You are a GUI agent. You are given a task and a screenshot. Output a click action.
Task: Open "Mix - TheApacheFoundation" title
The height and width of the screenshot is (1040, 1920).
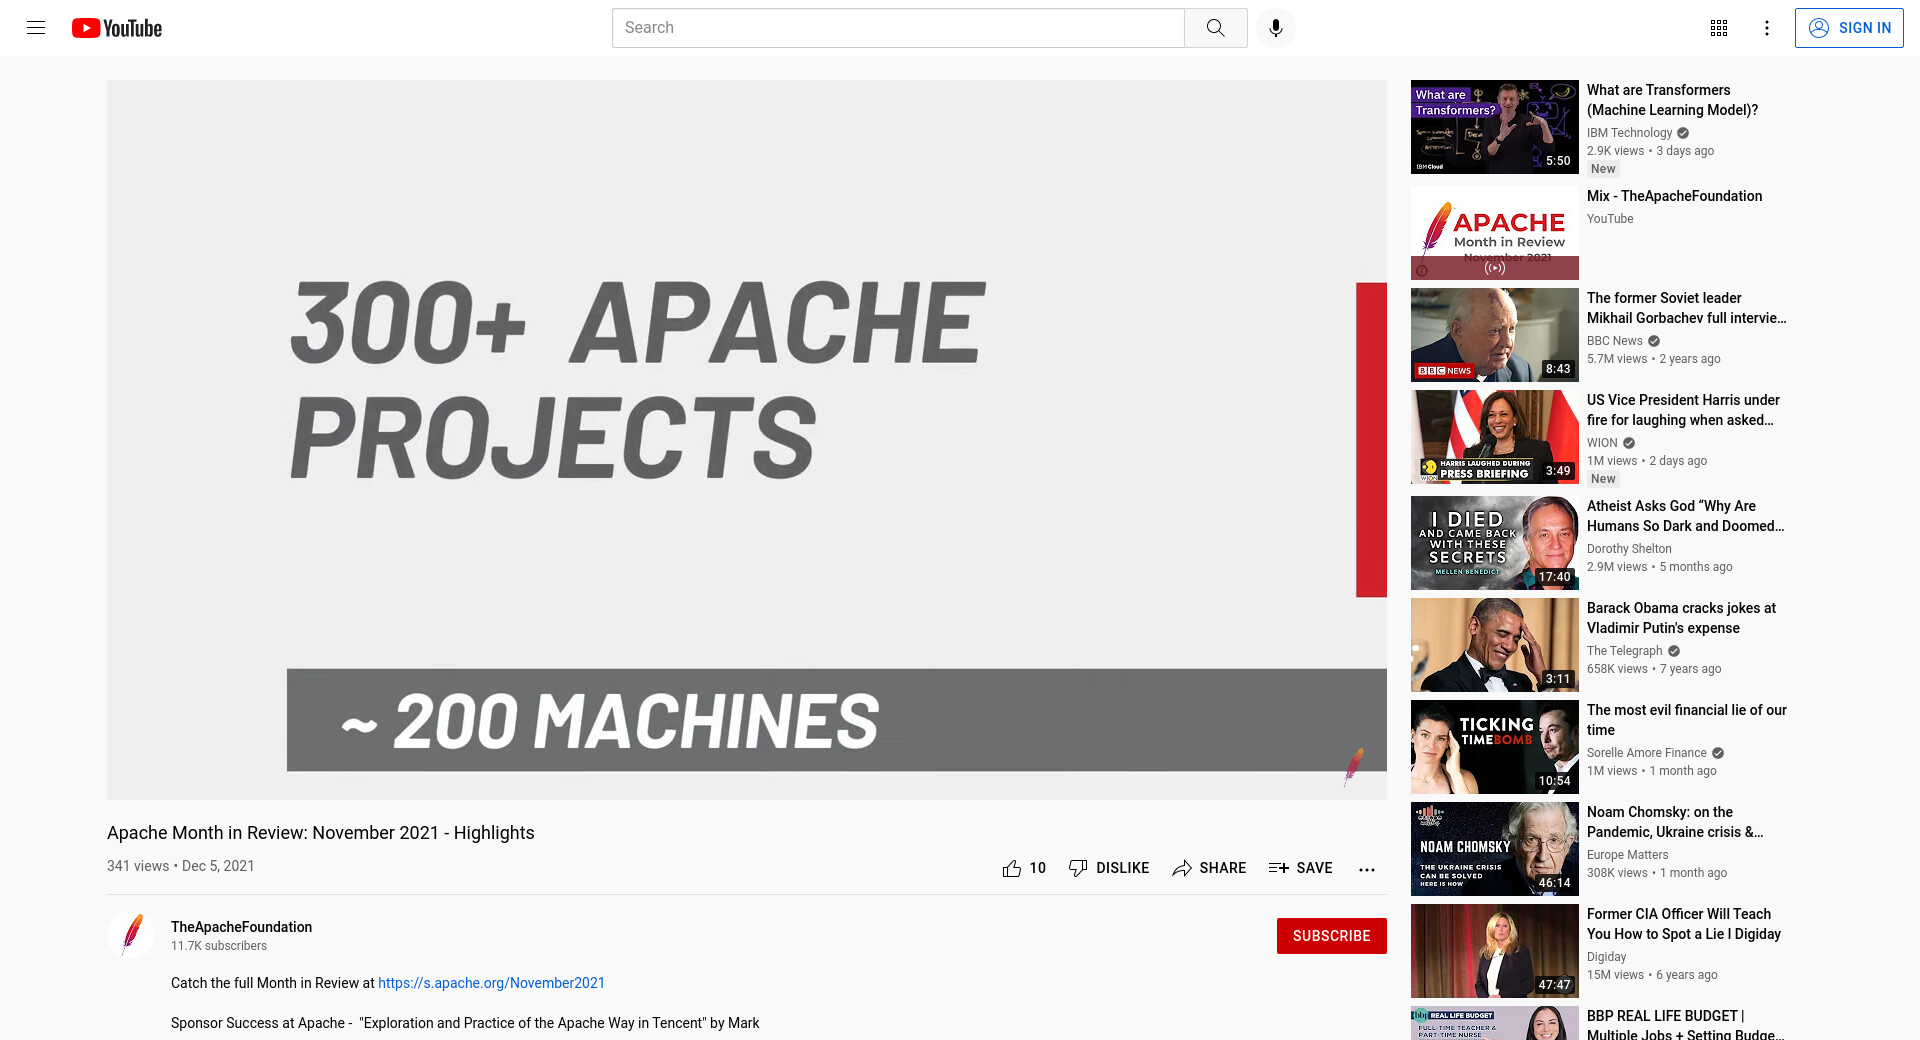click(x=1674, y=196)
